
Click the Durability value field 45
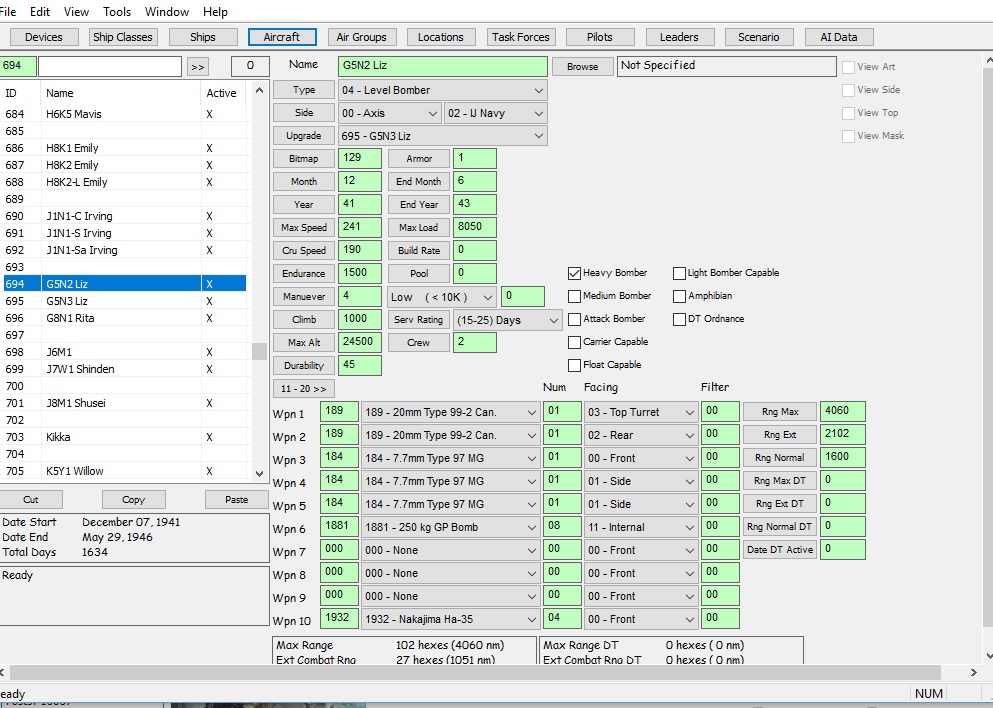coord(360,365)
